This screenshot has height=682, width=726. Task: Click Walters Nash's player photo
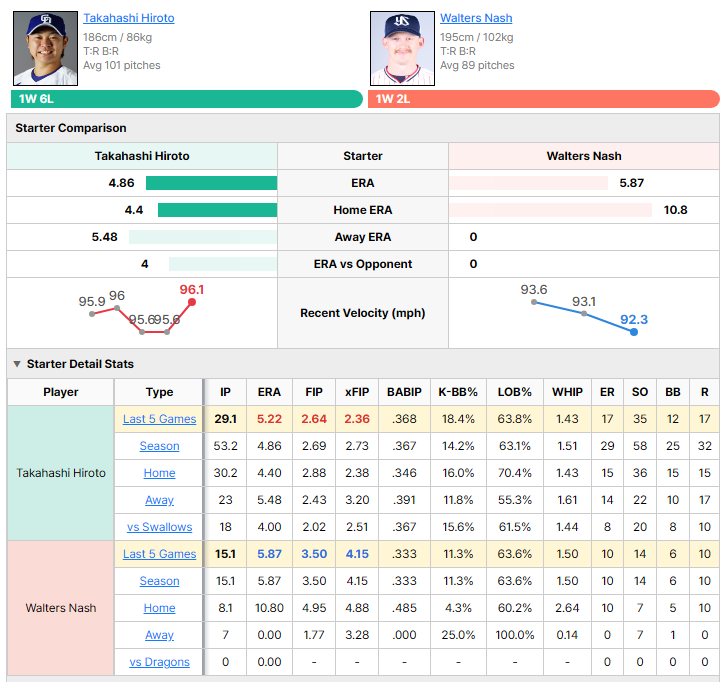tap(402, 49)
